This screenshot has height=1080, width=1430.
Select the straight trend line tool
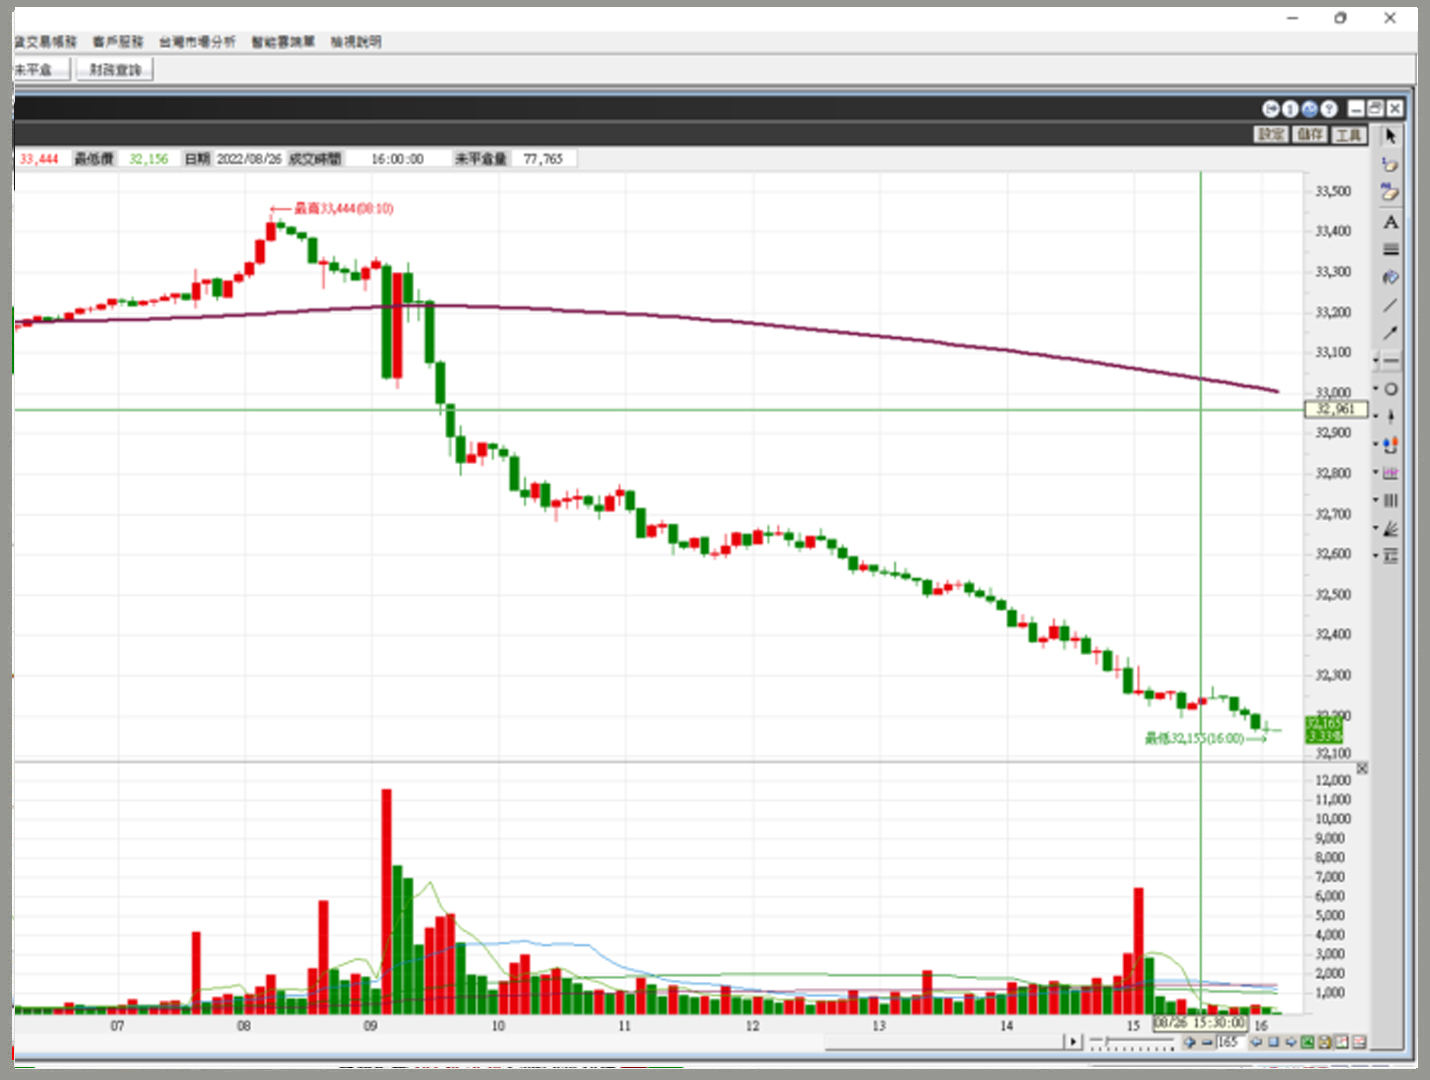click(1391, 305)
